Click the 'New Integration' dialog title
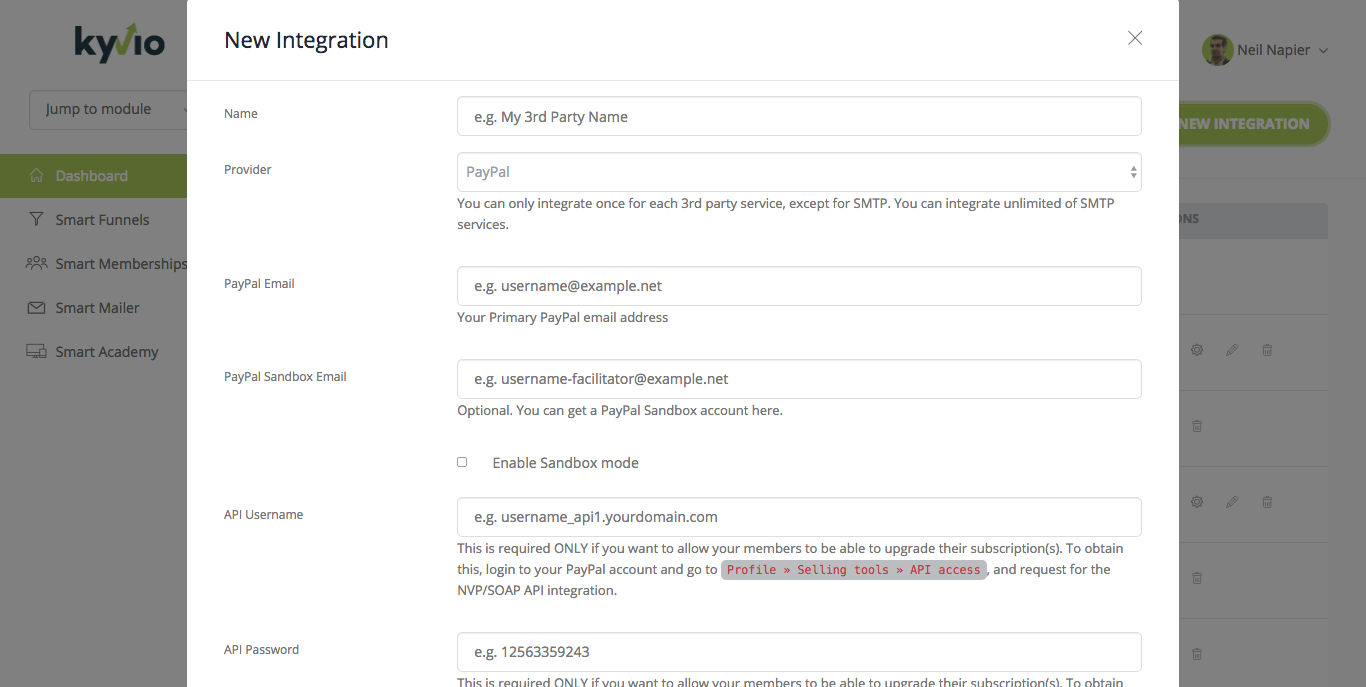 [x=306, y=40]
